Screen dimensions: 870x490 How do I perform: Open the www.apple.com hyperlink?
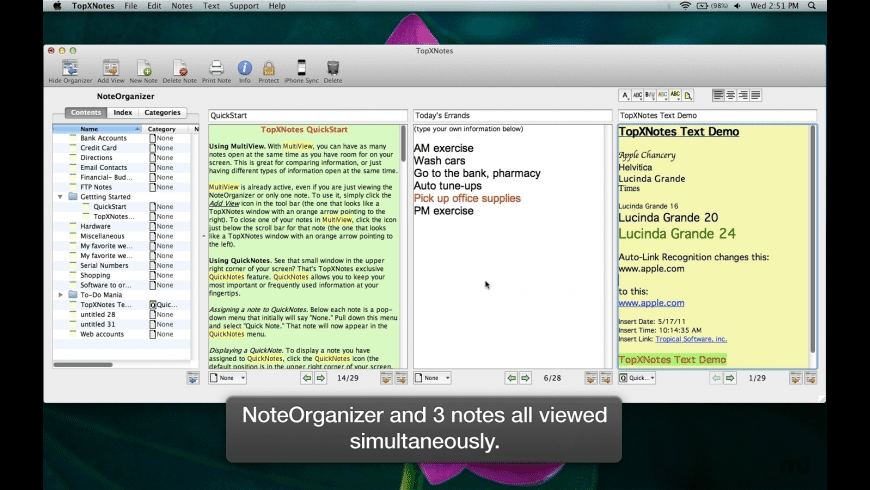651,303
